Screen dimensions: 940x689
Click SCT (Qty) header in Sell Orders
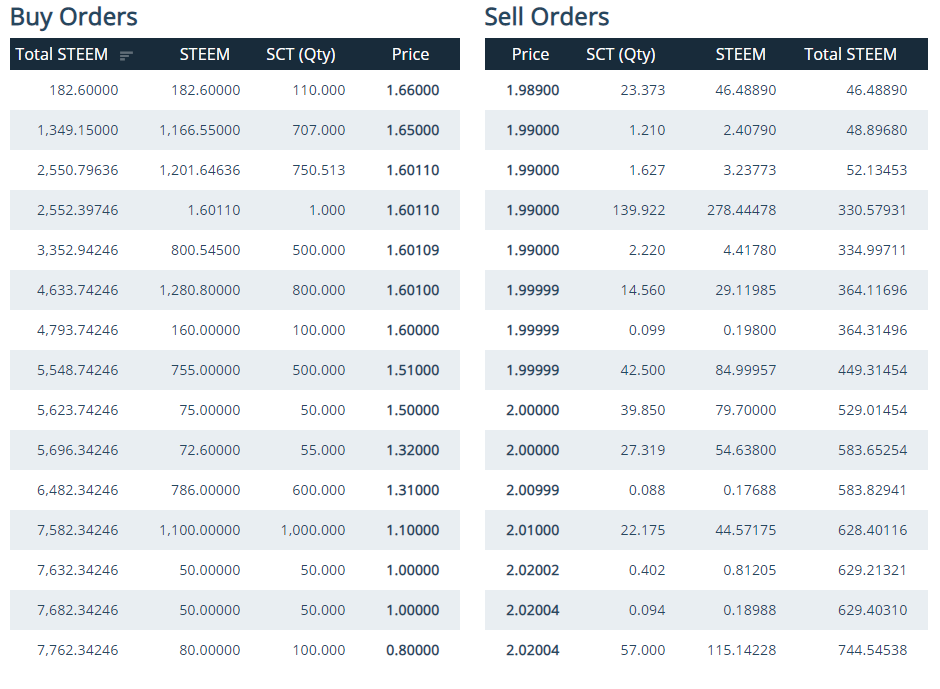[x=620, y=54]
